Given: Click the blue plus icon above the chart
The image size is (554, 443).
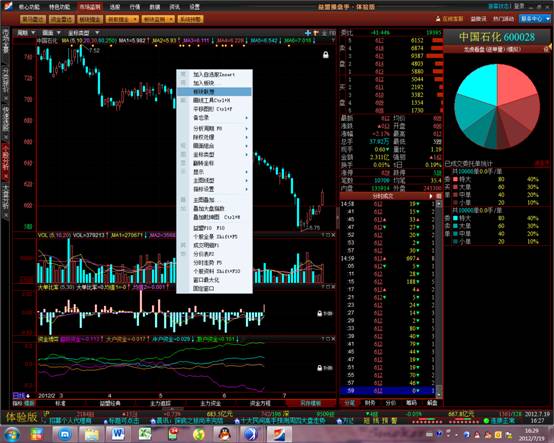Looking at the screenshot, I should (308, 33).
